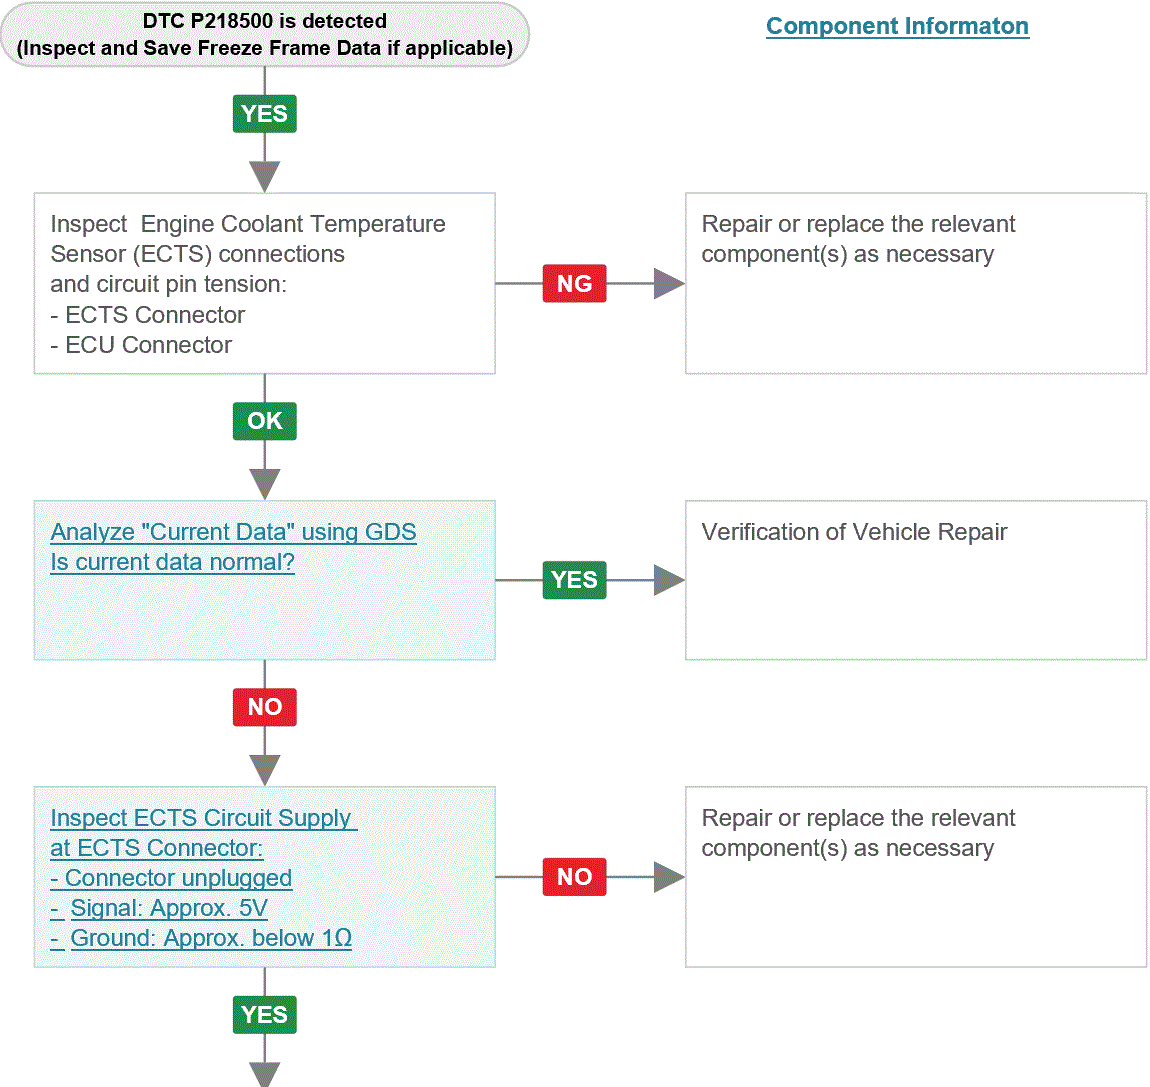Click red NO badge beside ECTS Circuit box
Image resolution: width=1150 pixels, height=1087 pixels.
[x=574, y=876]
